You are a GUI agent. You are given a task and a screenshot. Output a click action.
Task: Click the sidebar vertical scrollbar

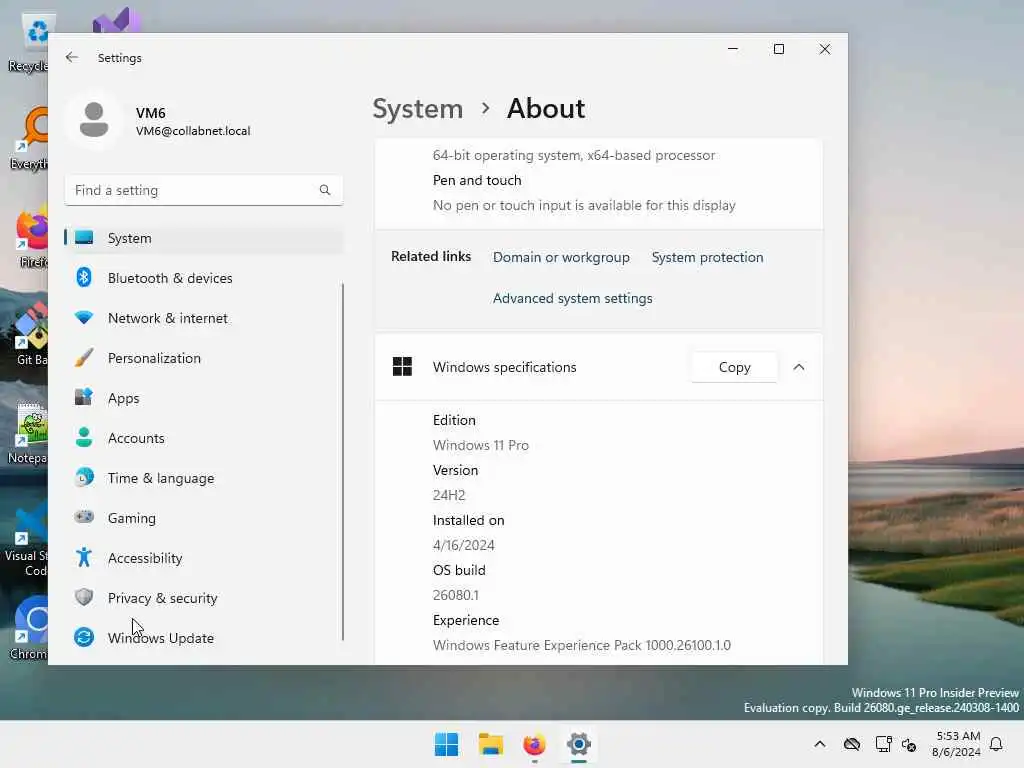(x=343, y=462)
